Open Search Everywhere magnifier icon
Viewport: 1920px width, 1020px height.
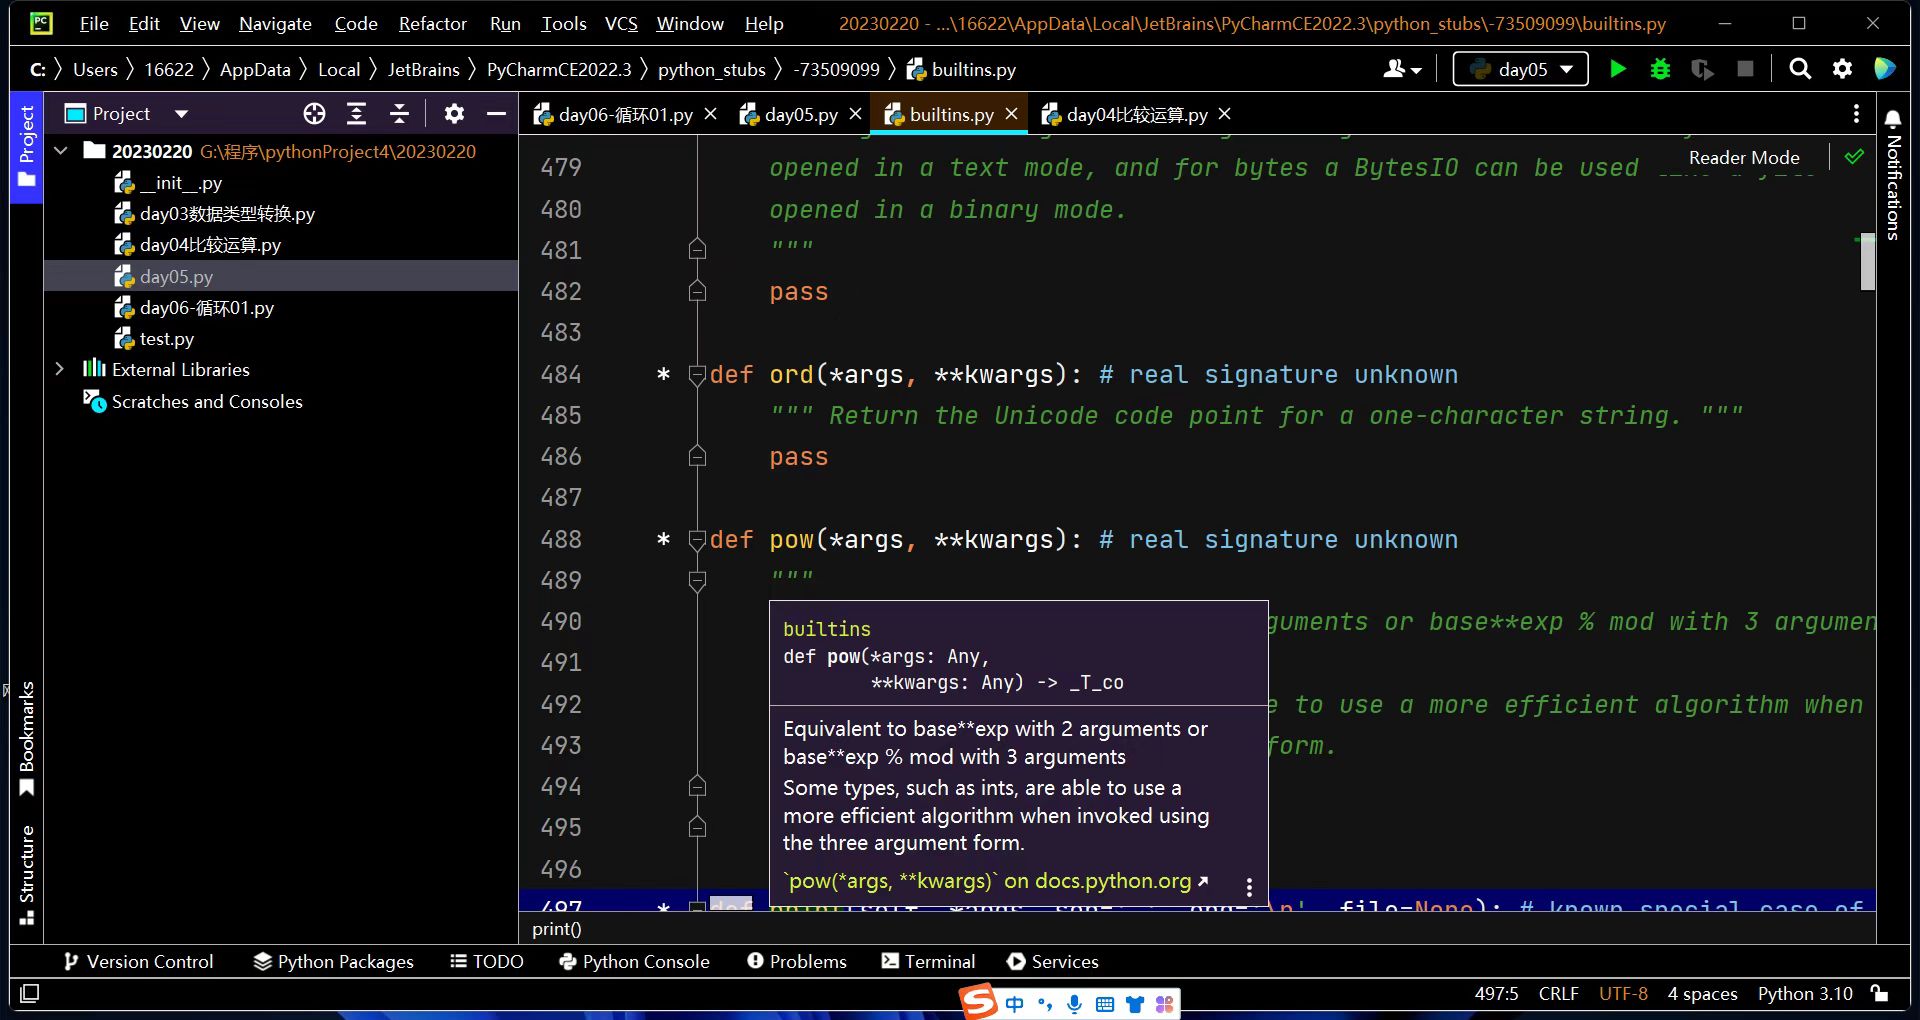coord(1800,69)
